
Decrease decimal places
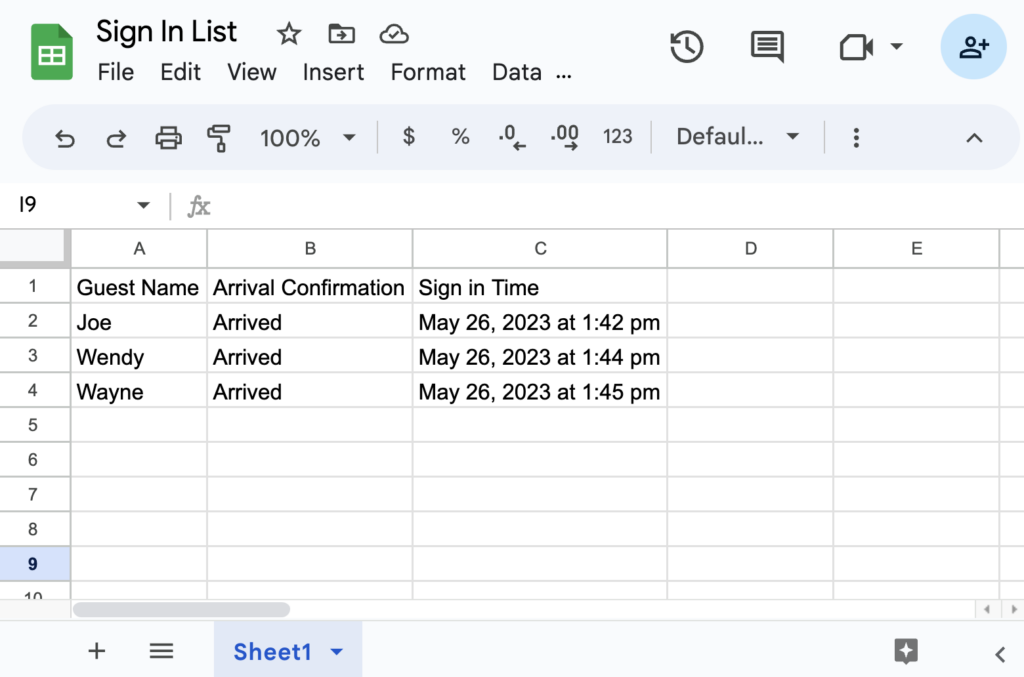(510, 137)
